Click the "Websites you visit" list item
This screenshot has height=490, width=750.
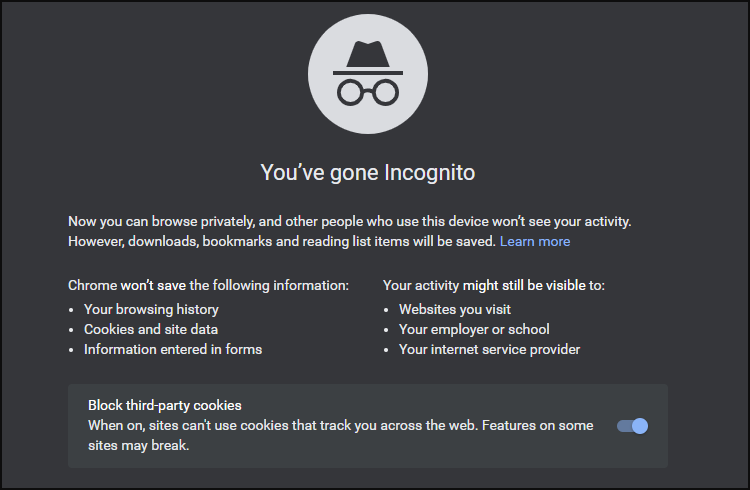click(x=456, y=309)
